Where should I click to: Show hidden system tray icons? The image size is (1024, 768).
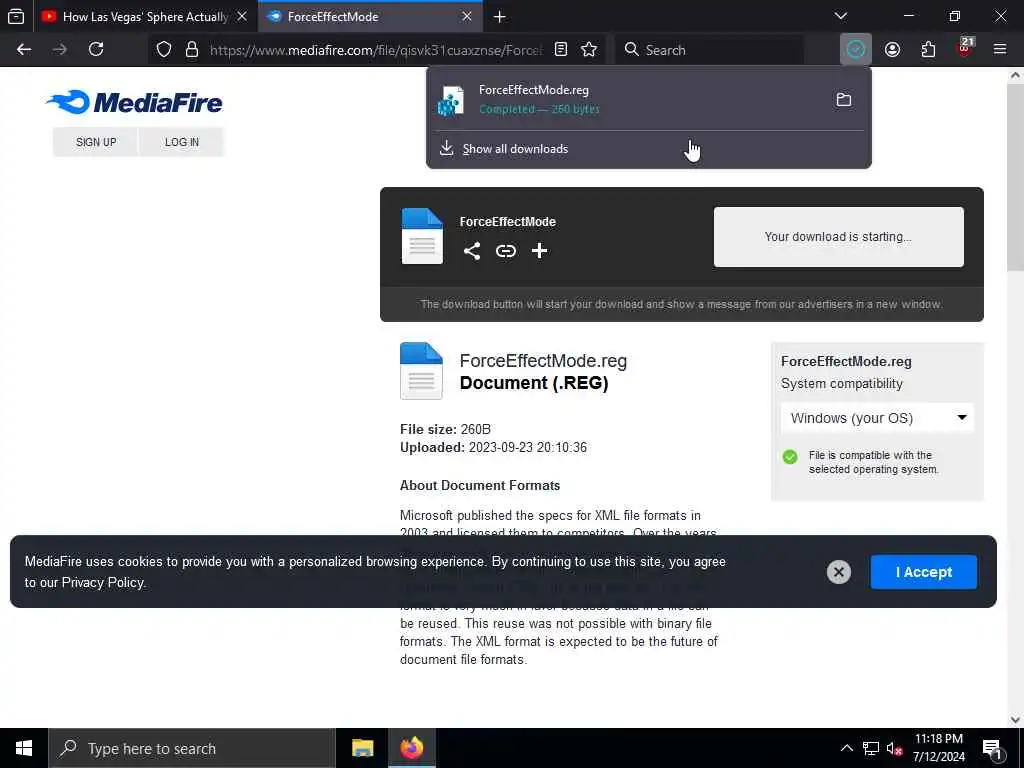click(x=846, y=748)
